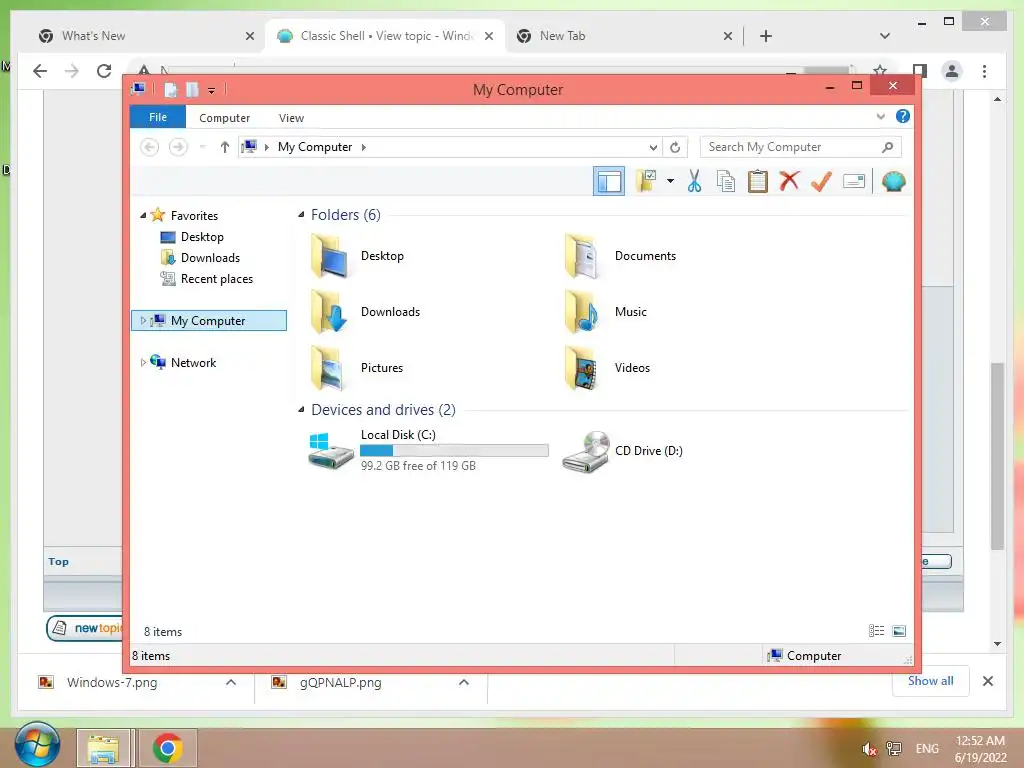Click the Copy toolbar icon
This screenshot has height=768, width=1024.
[x=726, y=181]
